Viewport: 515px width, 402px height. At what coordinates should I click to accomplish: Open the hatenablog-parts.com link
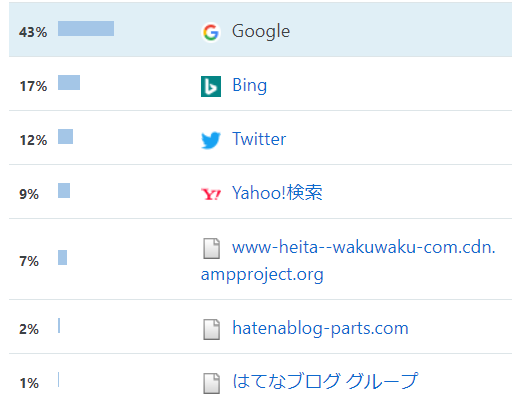point(320,328)
